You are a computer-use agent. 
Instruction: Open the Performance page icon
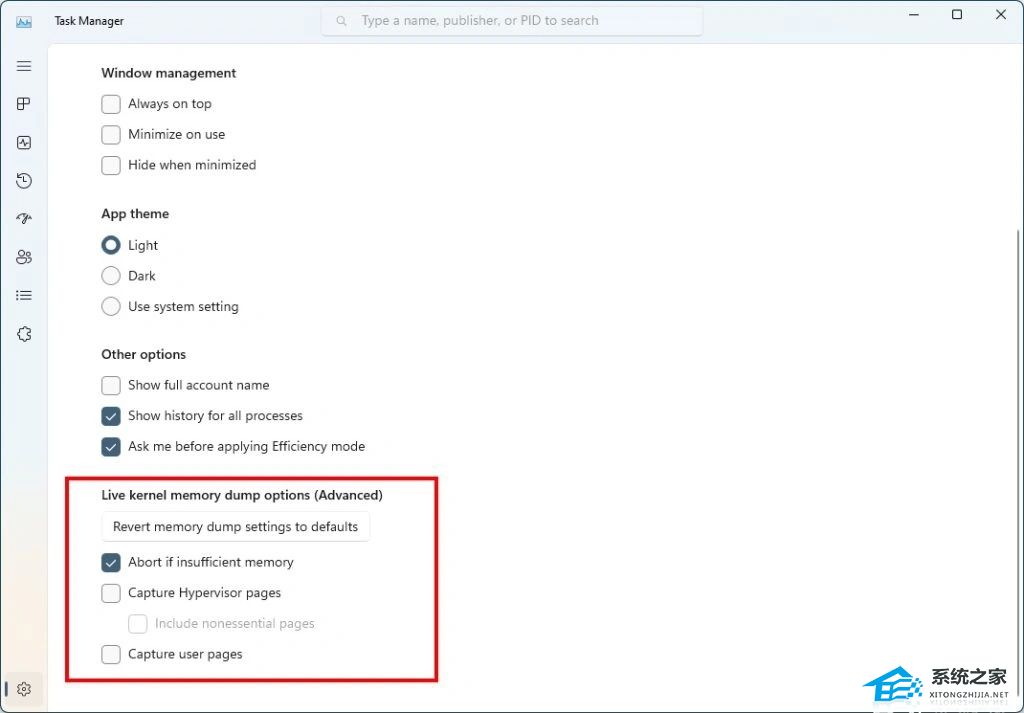coord(24,142)
